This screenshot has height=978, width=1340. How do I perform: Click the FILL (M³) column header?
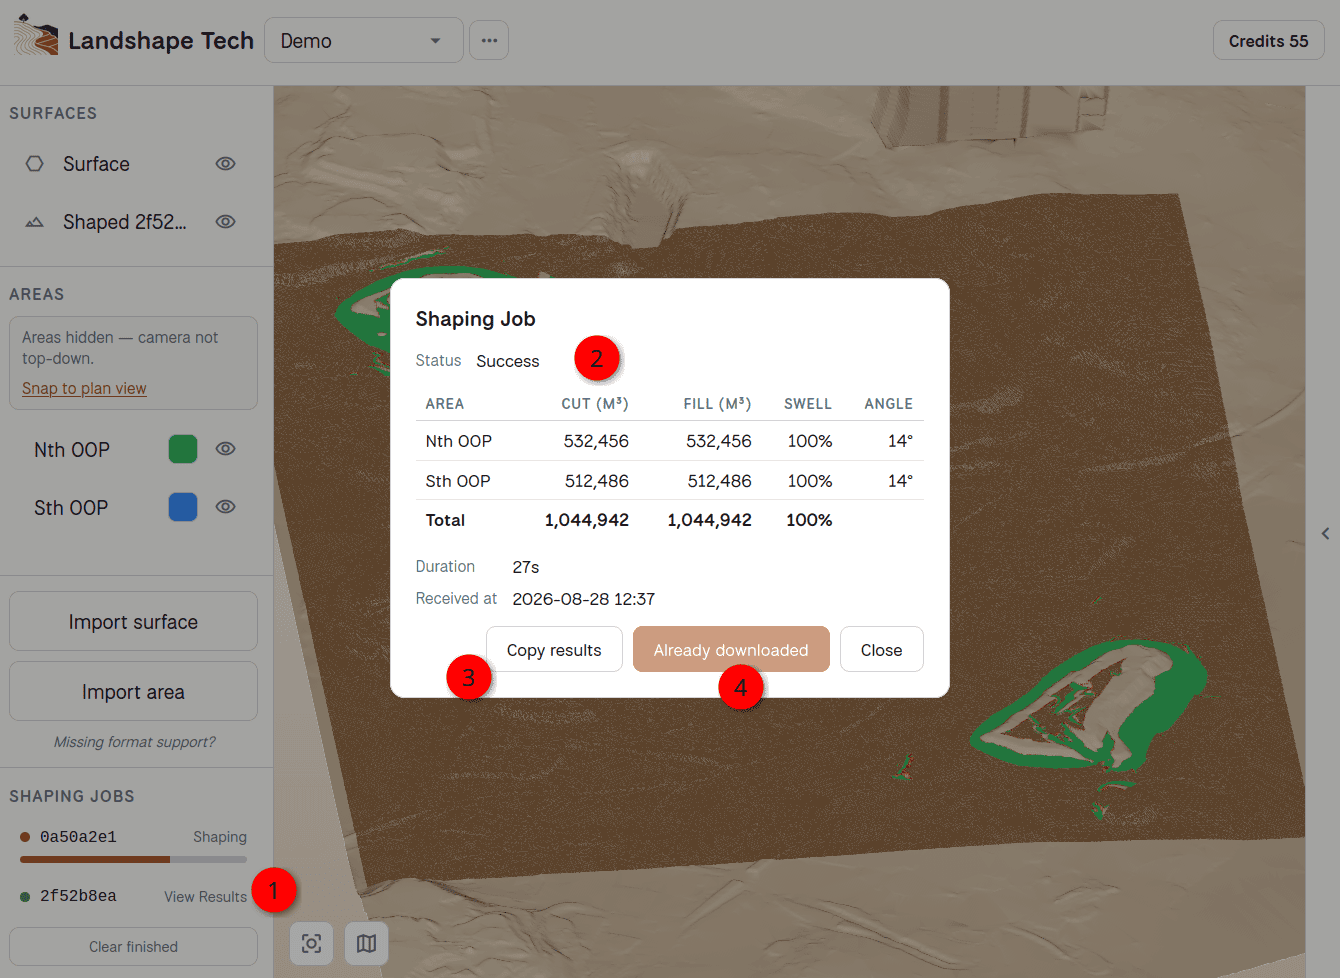coord(717,404)
